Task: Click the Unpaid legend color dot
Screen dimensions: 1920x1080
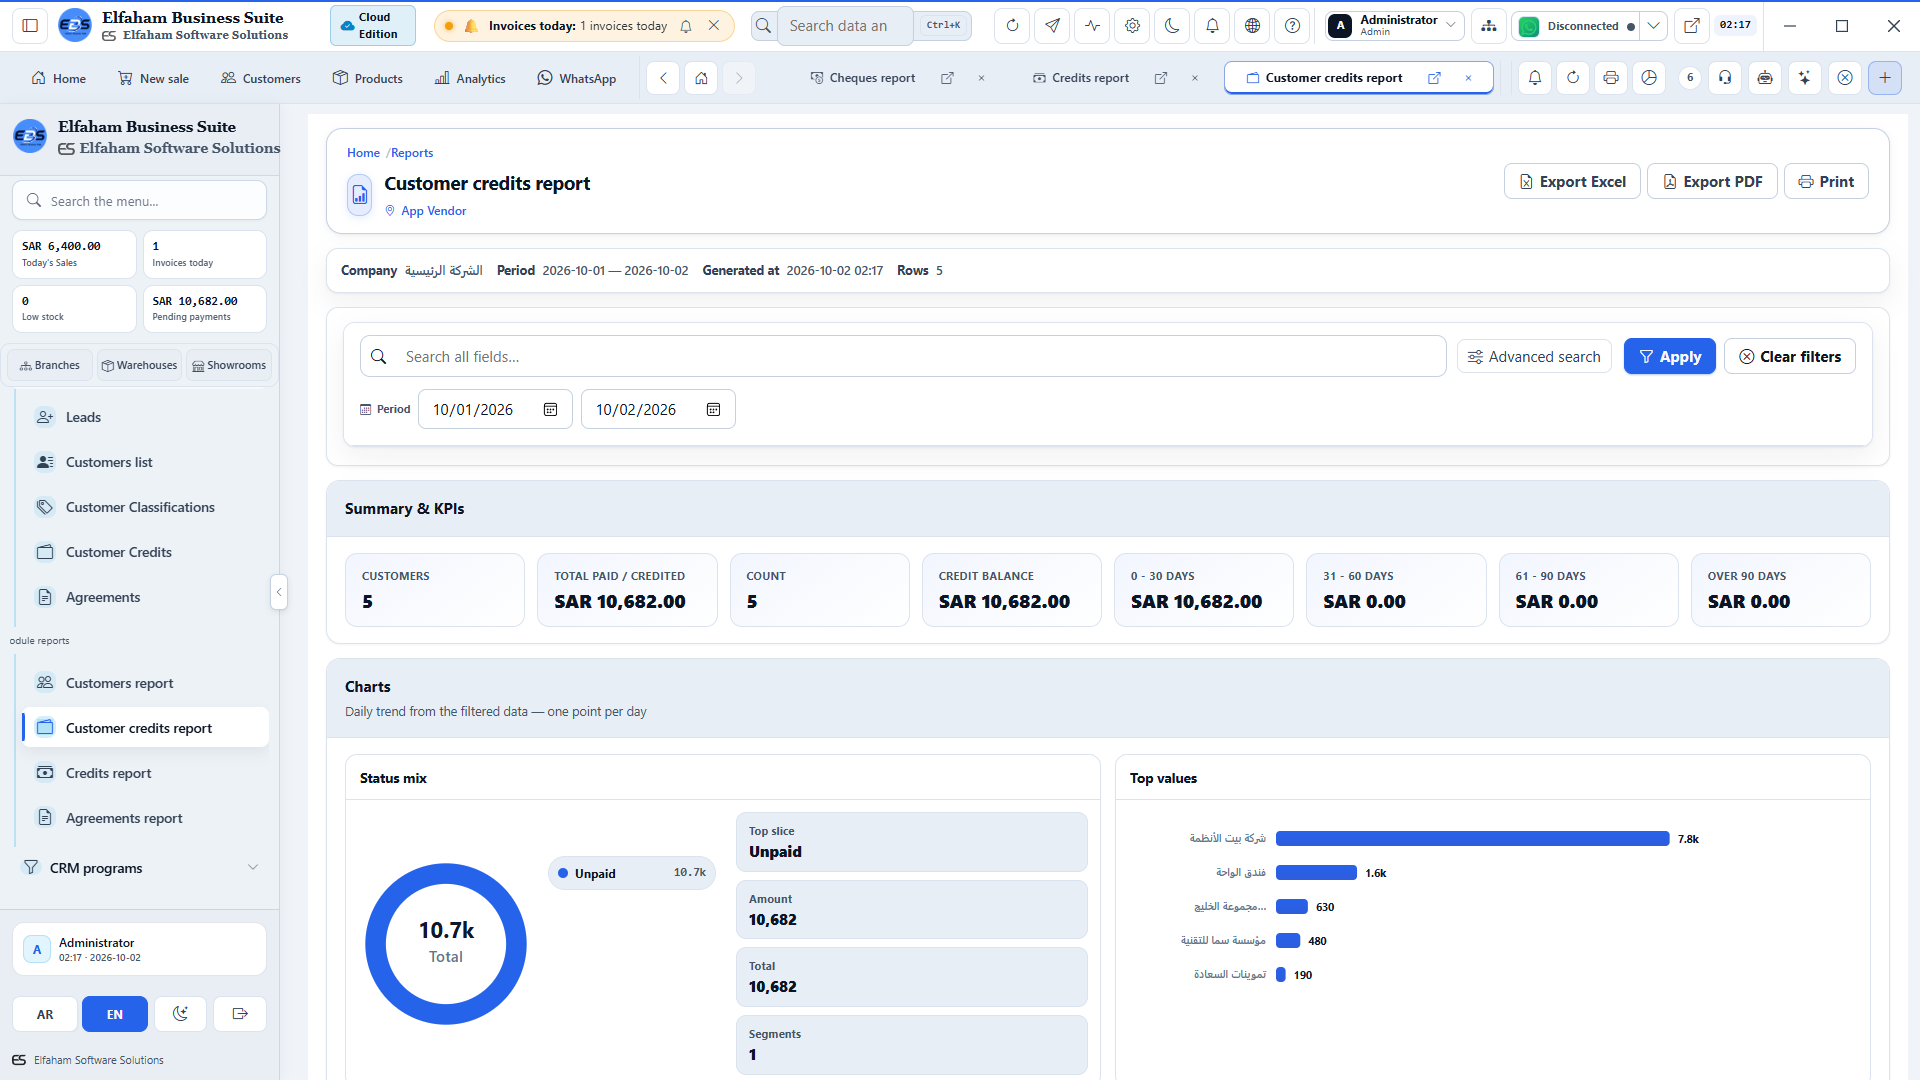Action: click(563, 874)
